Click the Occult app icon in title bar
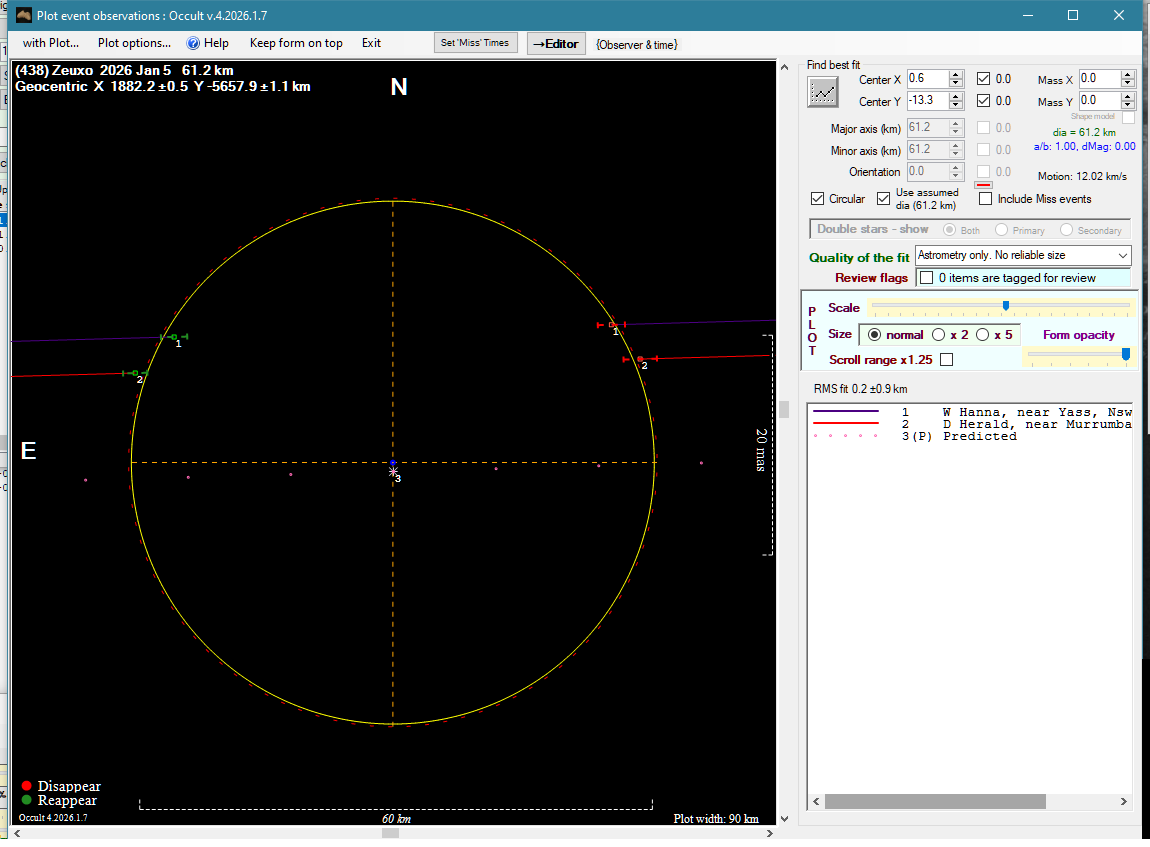Screen dimensions: 1150x847 (23, 15)
